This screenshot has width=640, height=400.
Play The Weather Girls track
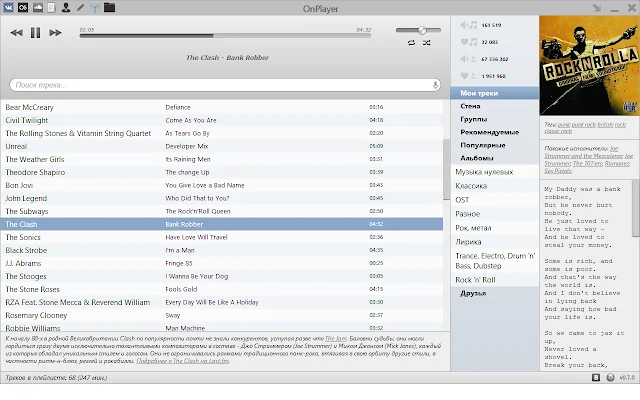(222, 159)
